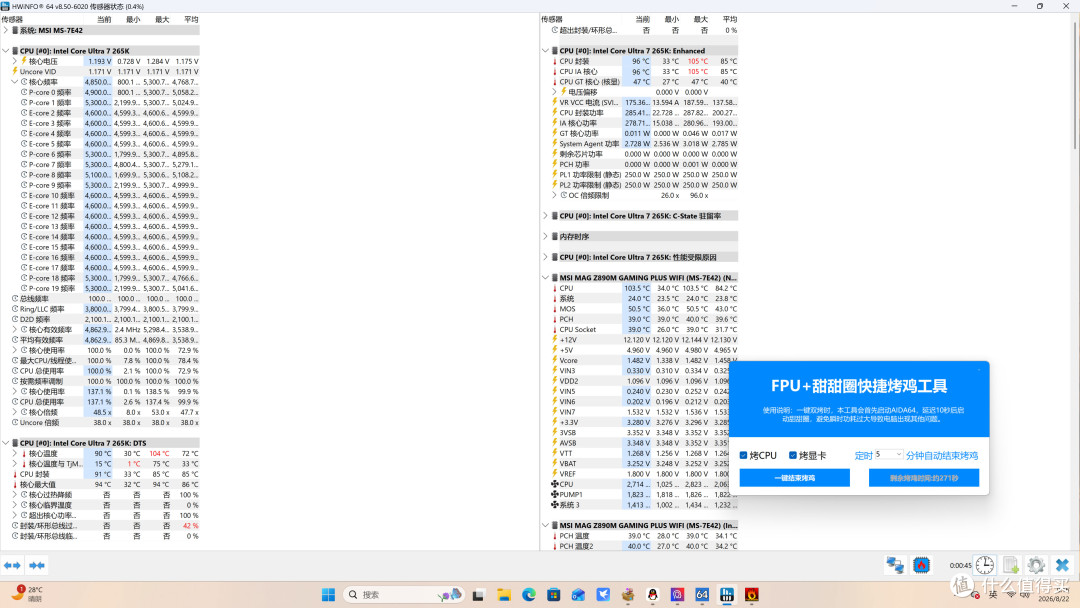Screen dimensions: 1080x608
Task: Collapse MSI MAG Z890M (MS-7E42) (N... group
Action: (x=546, y=278)
